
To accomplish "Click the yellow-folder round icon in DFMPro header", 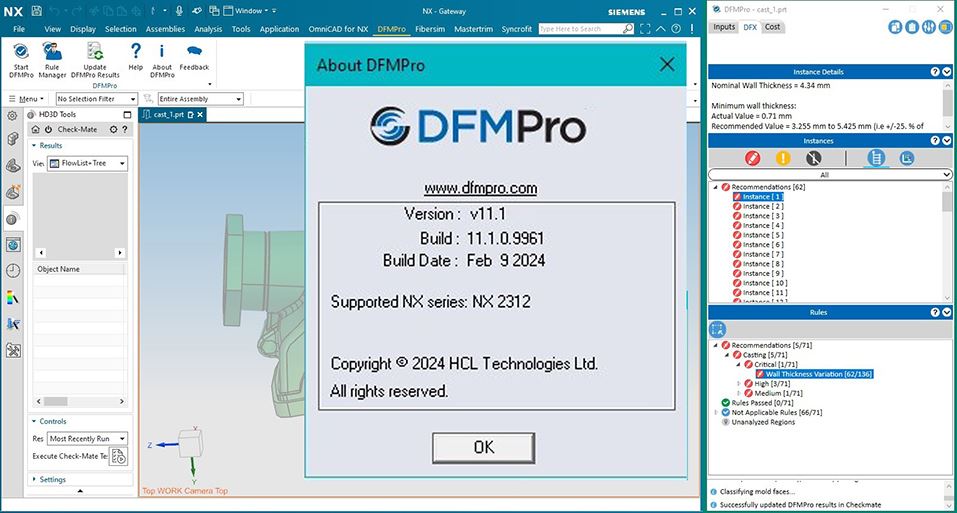I will (x=945, y=27).
